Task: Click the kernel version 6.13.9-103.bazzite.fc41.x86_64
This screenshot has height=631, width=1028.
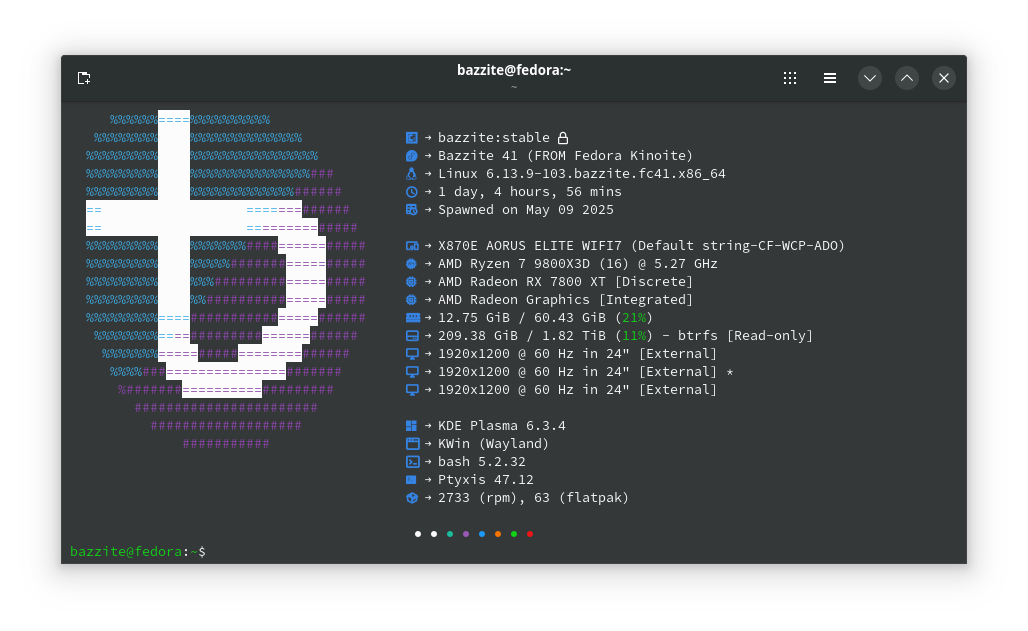Action: (606, 174)
